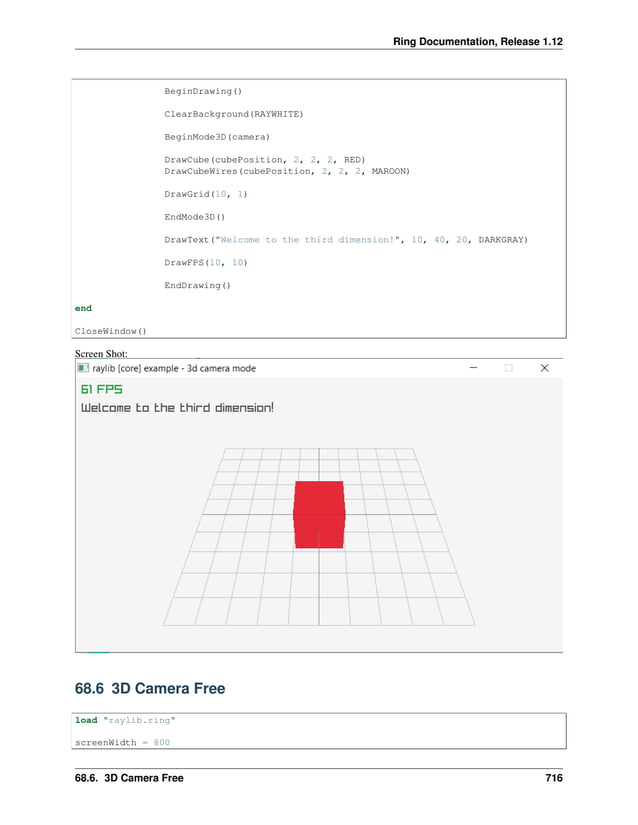Image resolution: width=638 pixels, height=825 pixels.
Task: Click the '61 FPS' counter text
Action: pos(102,389)
